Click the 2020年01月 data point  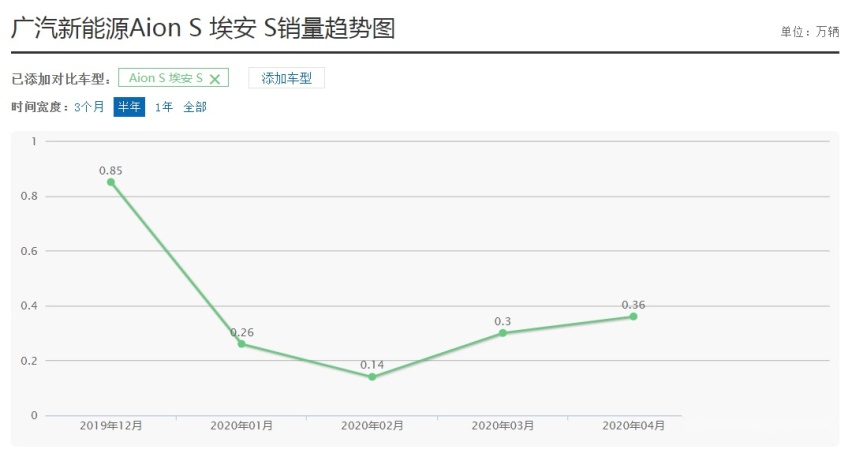click(241, 344)
